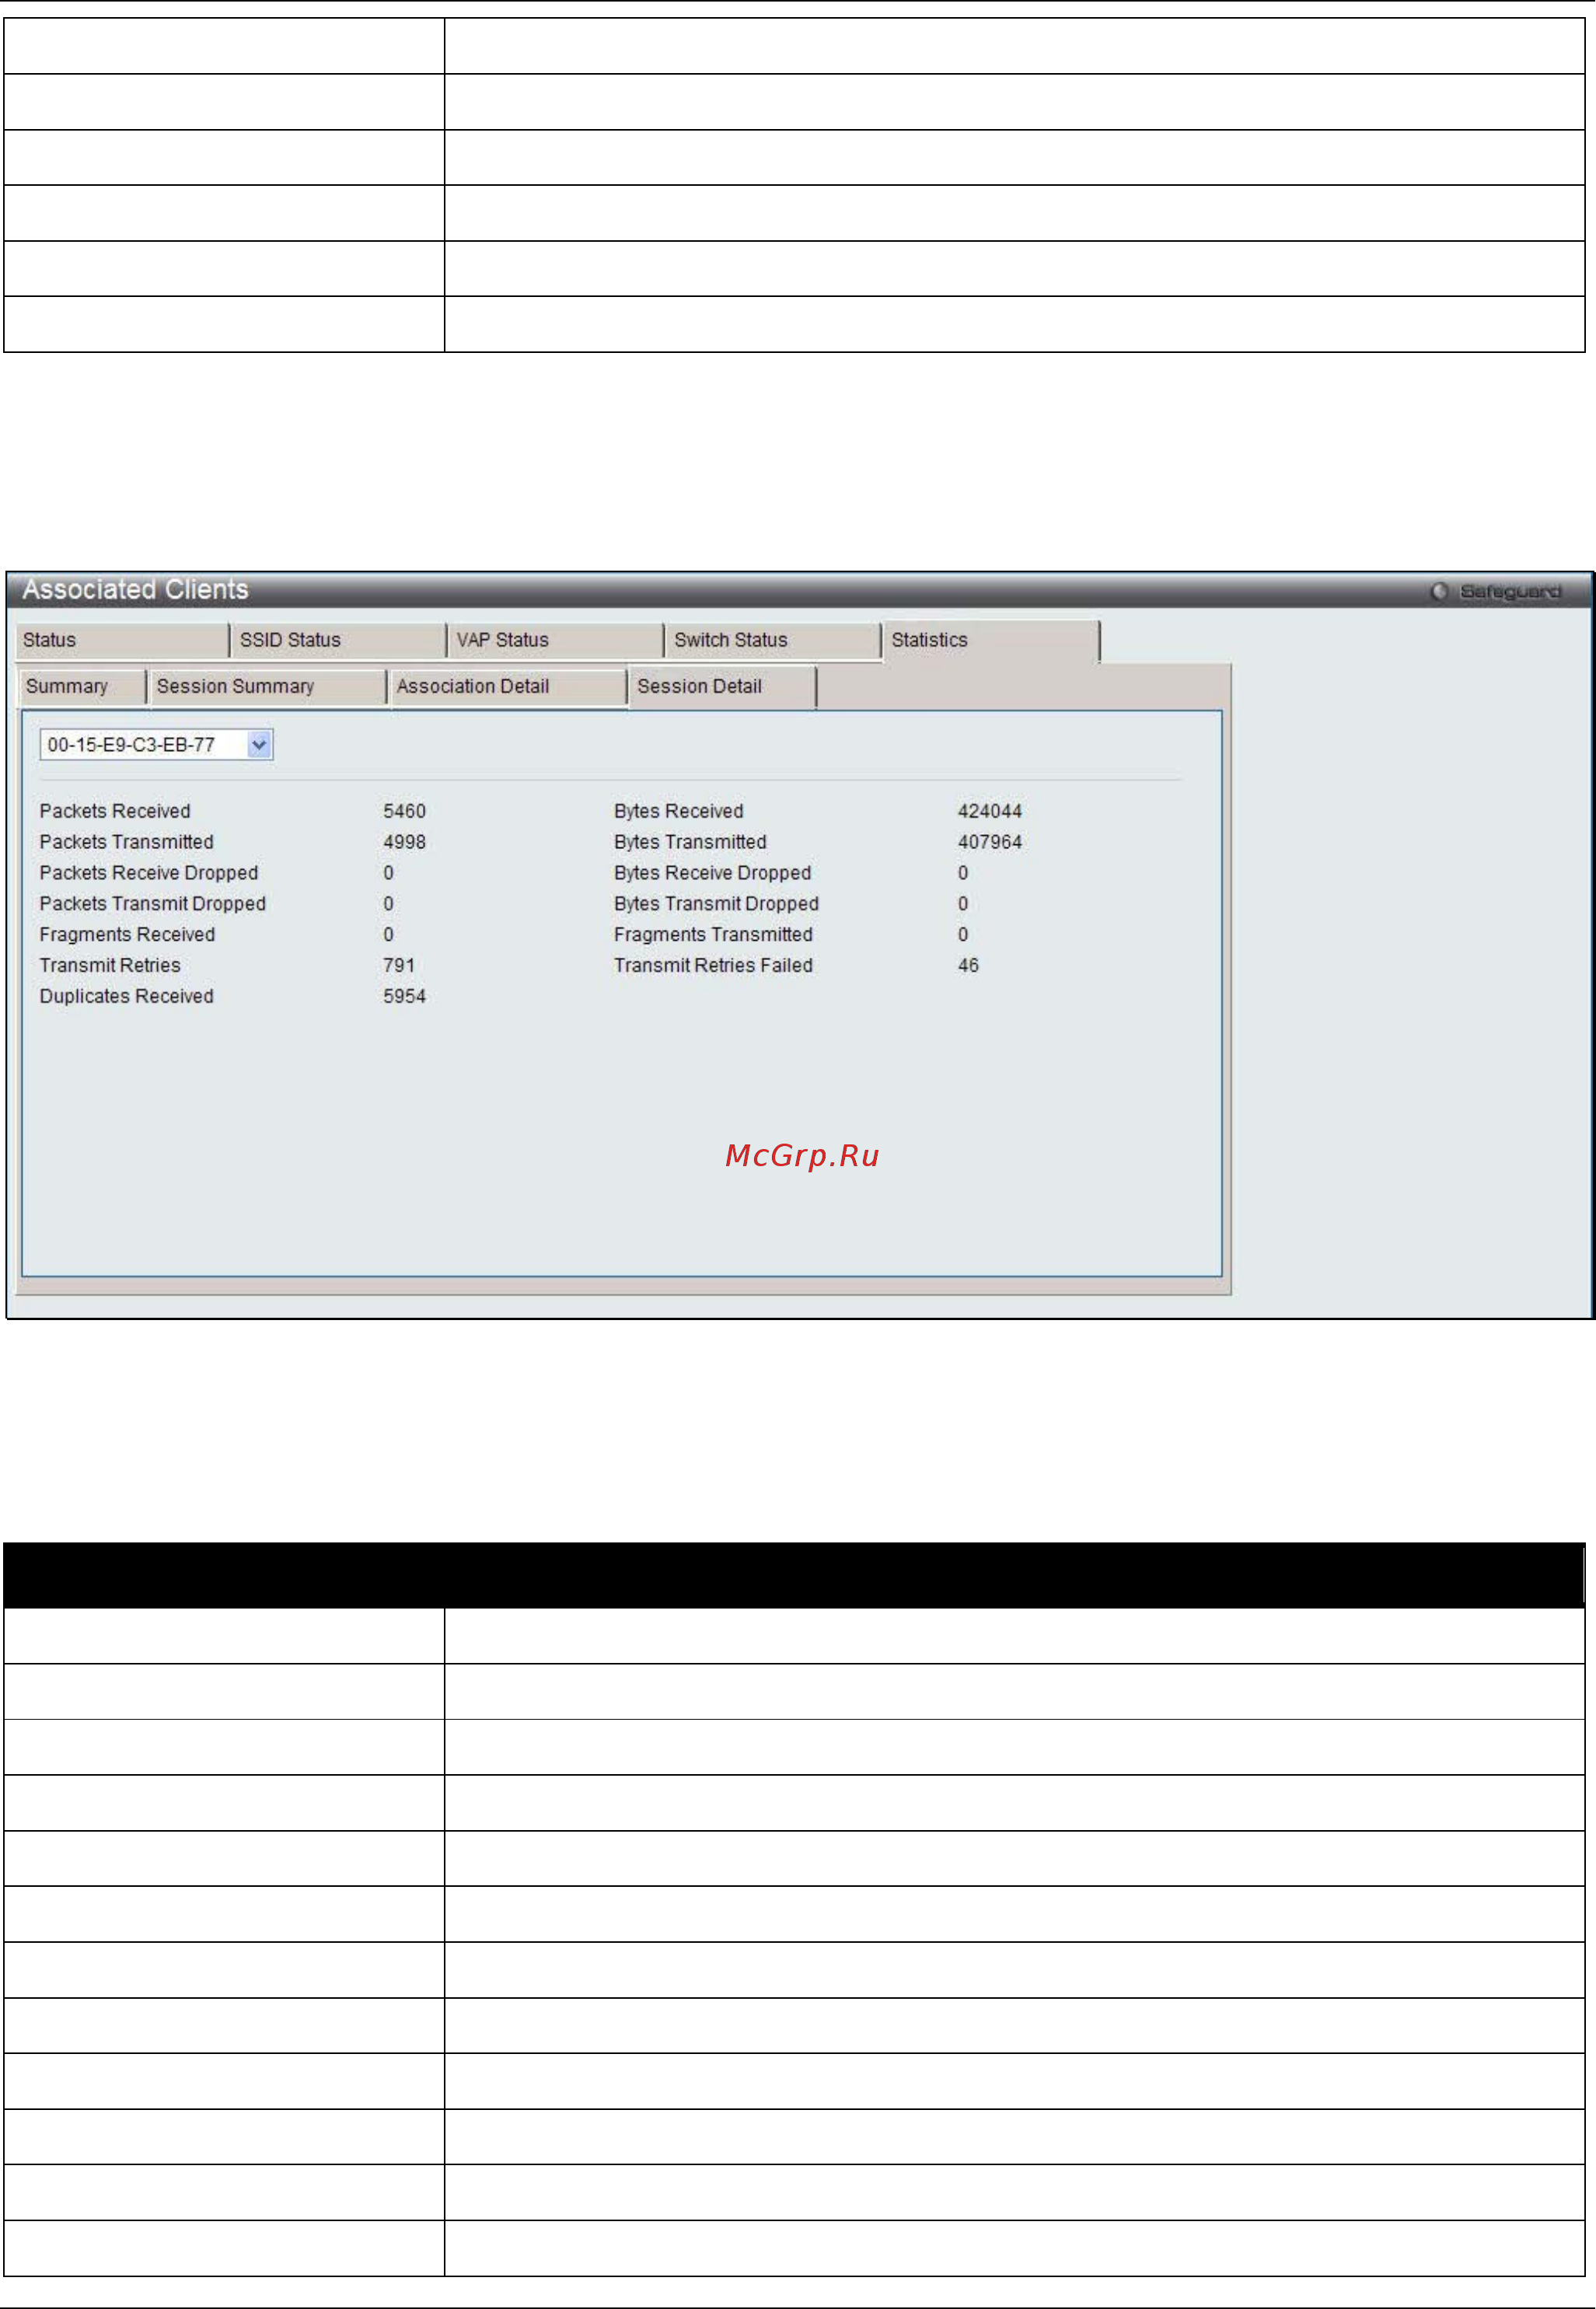Click the Packets Received label

[115, 811]
